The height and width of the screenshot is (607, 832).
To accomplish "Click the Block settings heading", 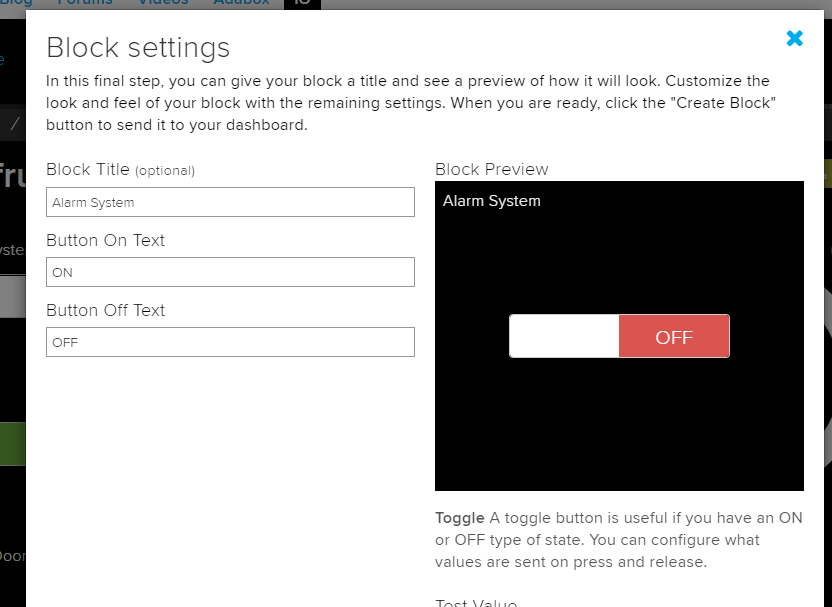I will coord(138,47).
